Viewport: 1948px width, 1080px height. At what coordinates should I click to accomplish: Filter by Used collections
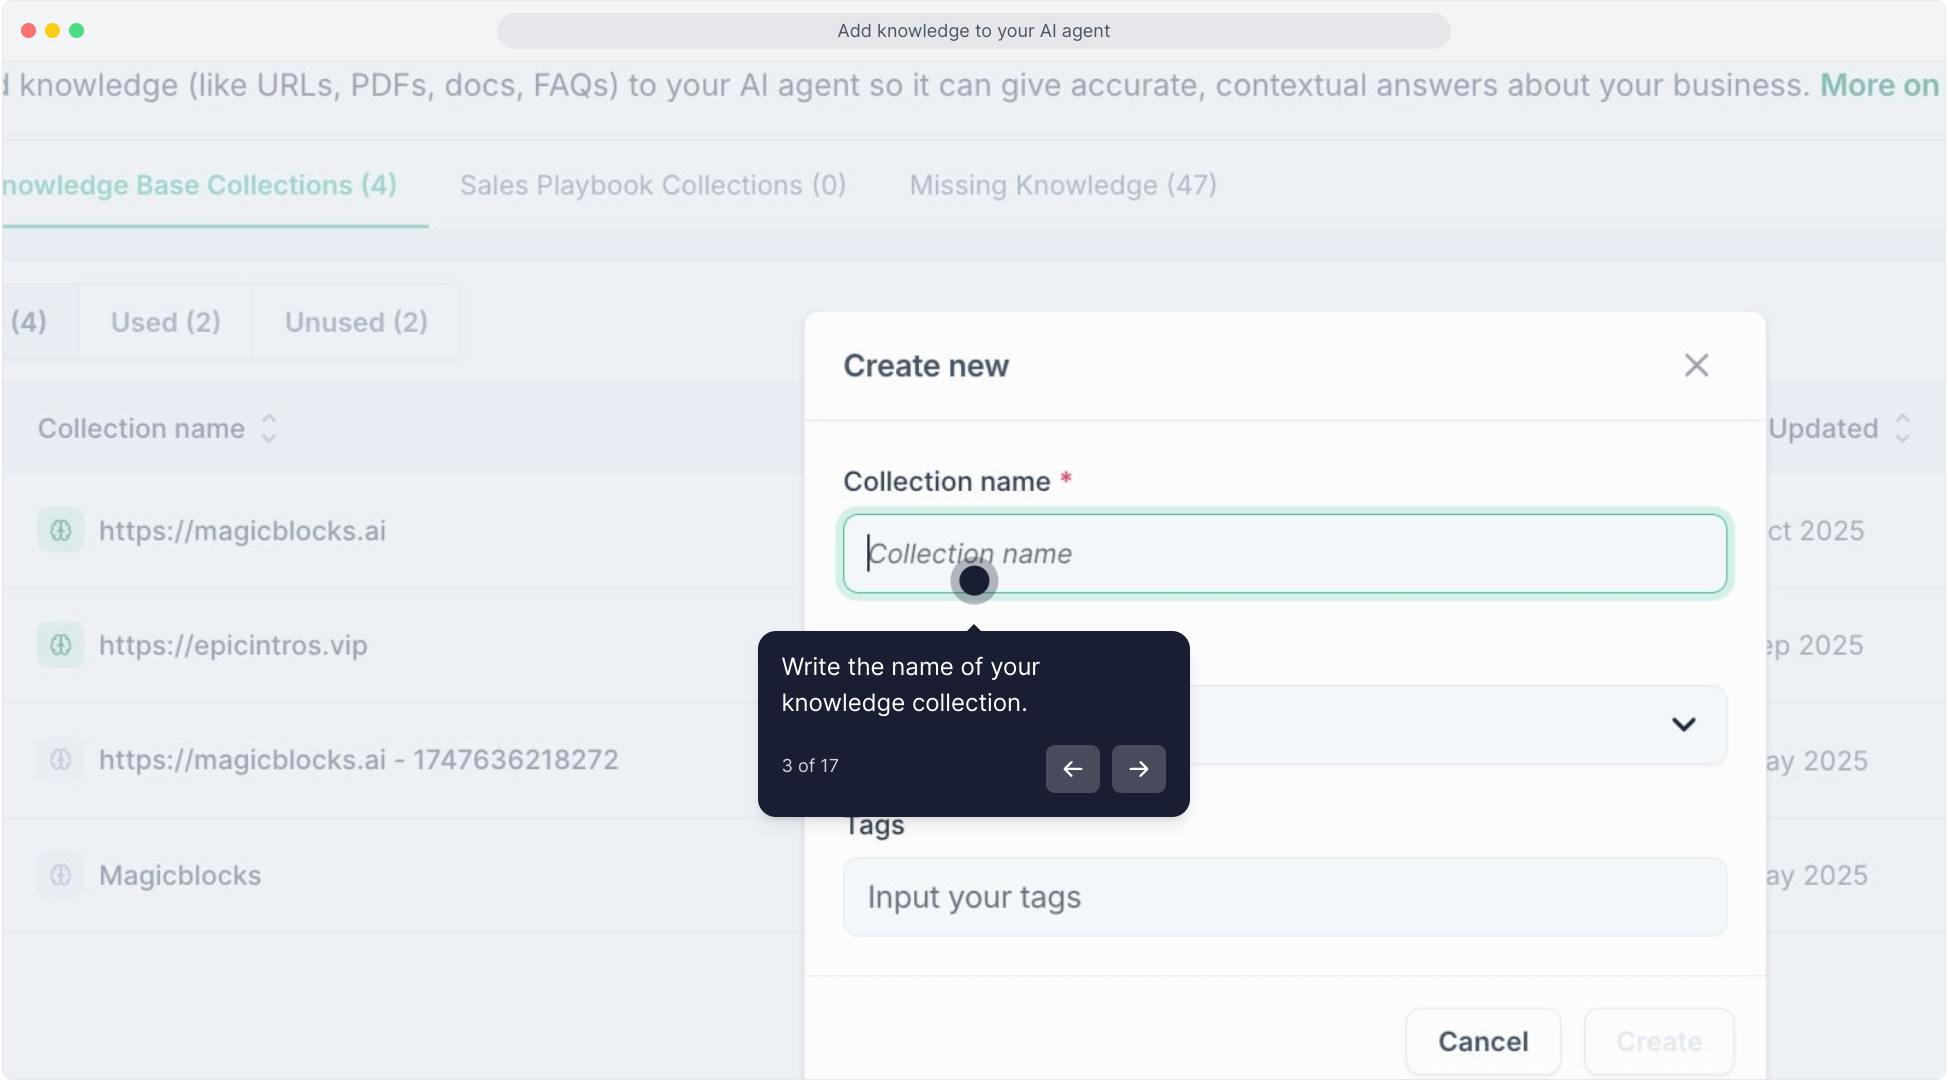(x=165, y=322)
